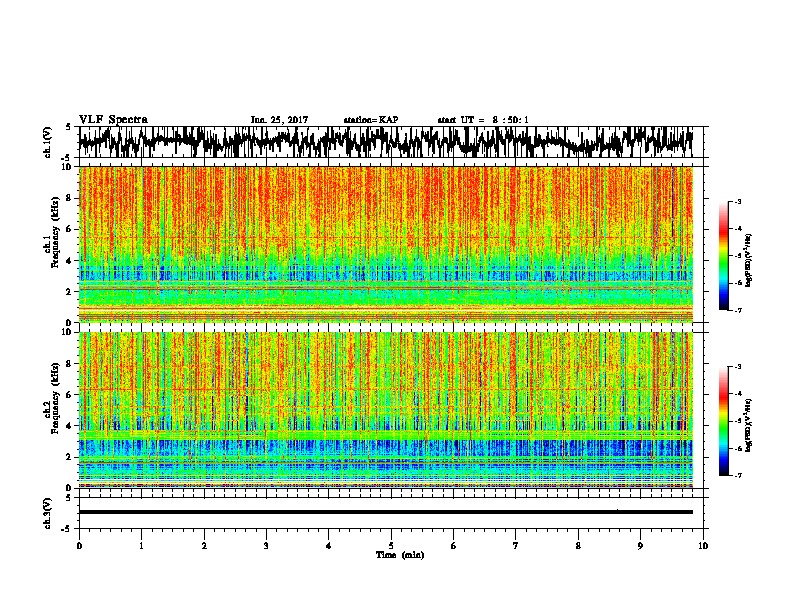Image resolution: width=792 pixels, height=612 pixels.
Task: Click the "7" tick label on time axis
Action: pos(516,546)
